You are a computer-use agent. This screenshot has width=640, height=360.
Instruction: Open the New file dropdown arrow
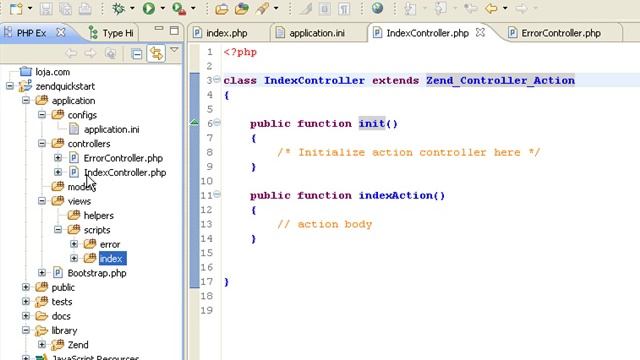point(29,8)
